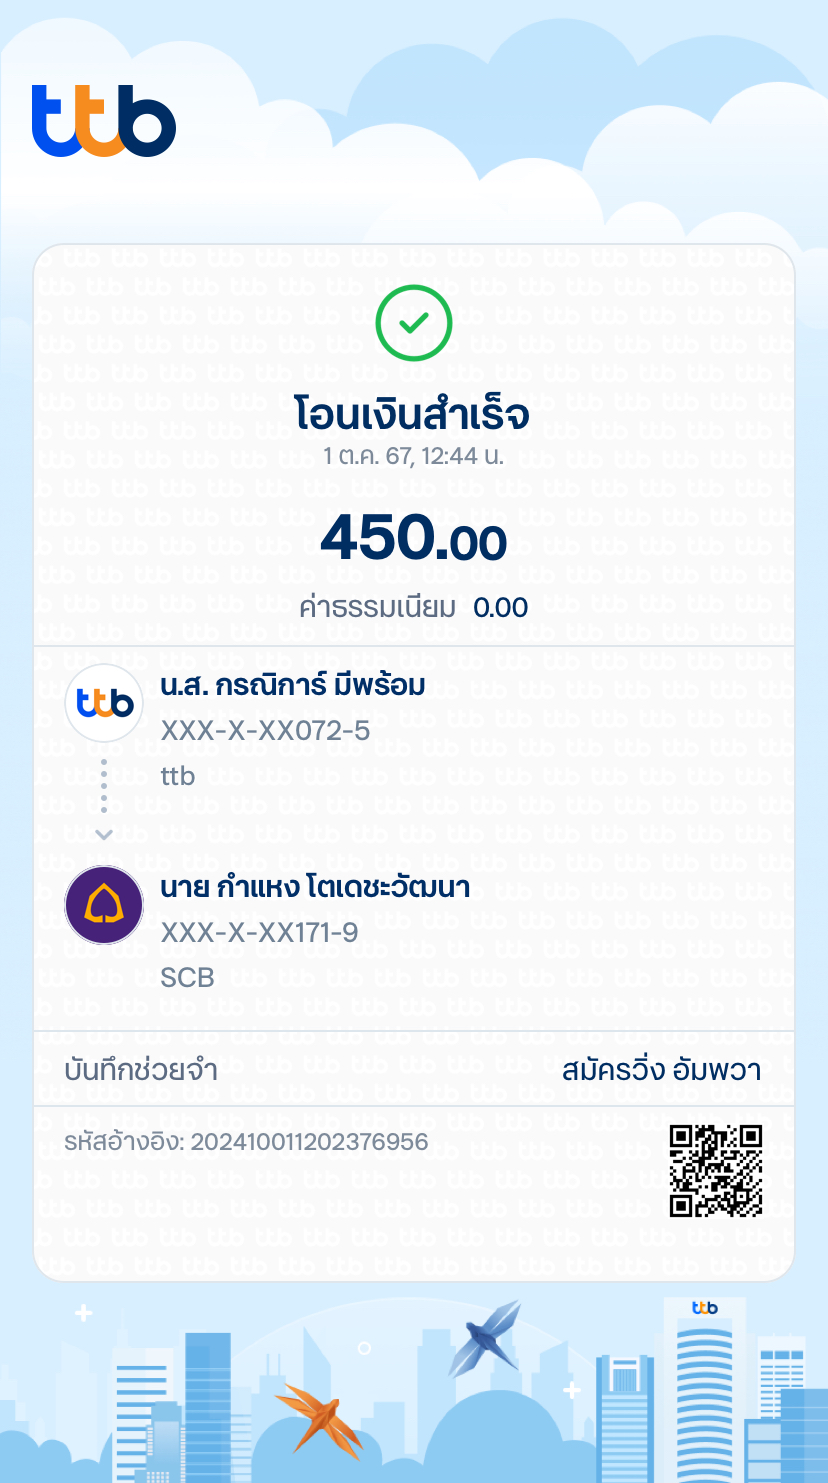This screenshot has height=1483, width=828.
Task: Select the โอนเงินสำเร็จ heading
Action: (412, 414)
